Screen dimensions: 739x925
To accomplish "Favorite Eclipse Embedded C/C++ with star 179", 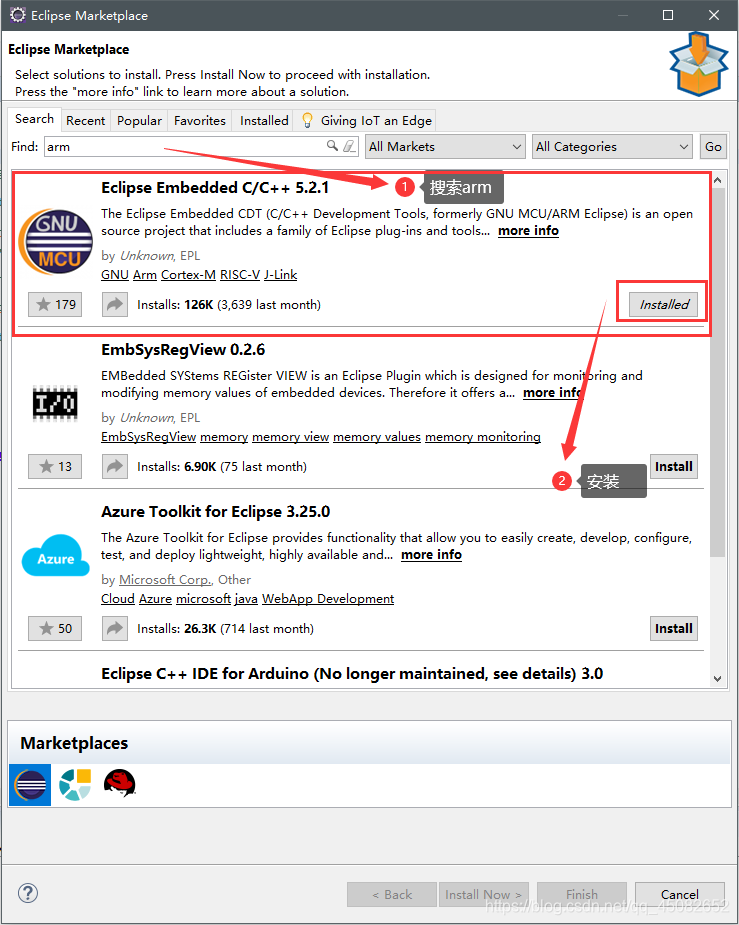I will tap(55, 304).
